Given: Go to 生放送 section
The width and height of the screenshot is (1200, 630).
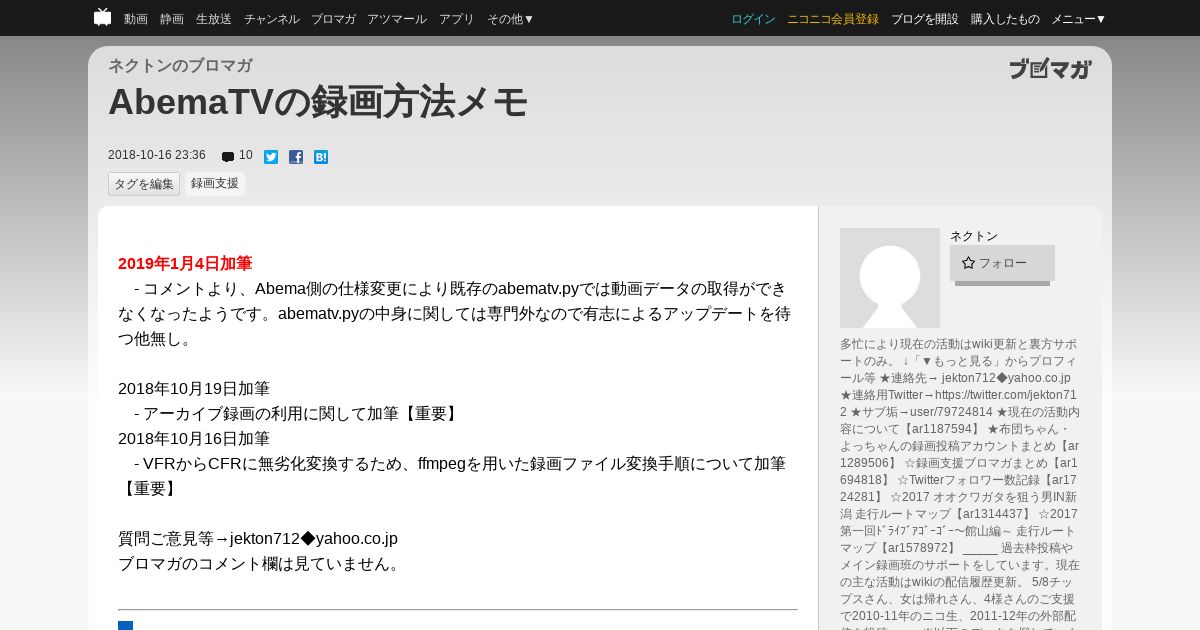Looking at the screenshot, I should click(214, 19).
